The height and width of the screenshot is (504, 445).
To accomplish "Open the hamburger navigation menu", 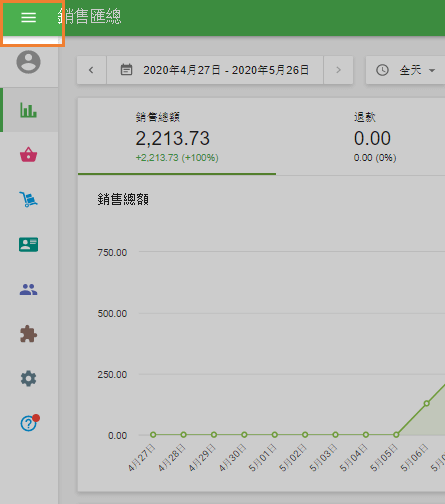I will point(28,17).
